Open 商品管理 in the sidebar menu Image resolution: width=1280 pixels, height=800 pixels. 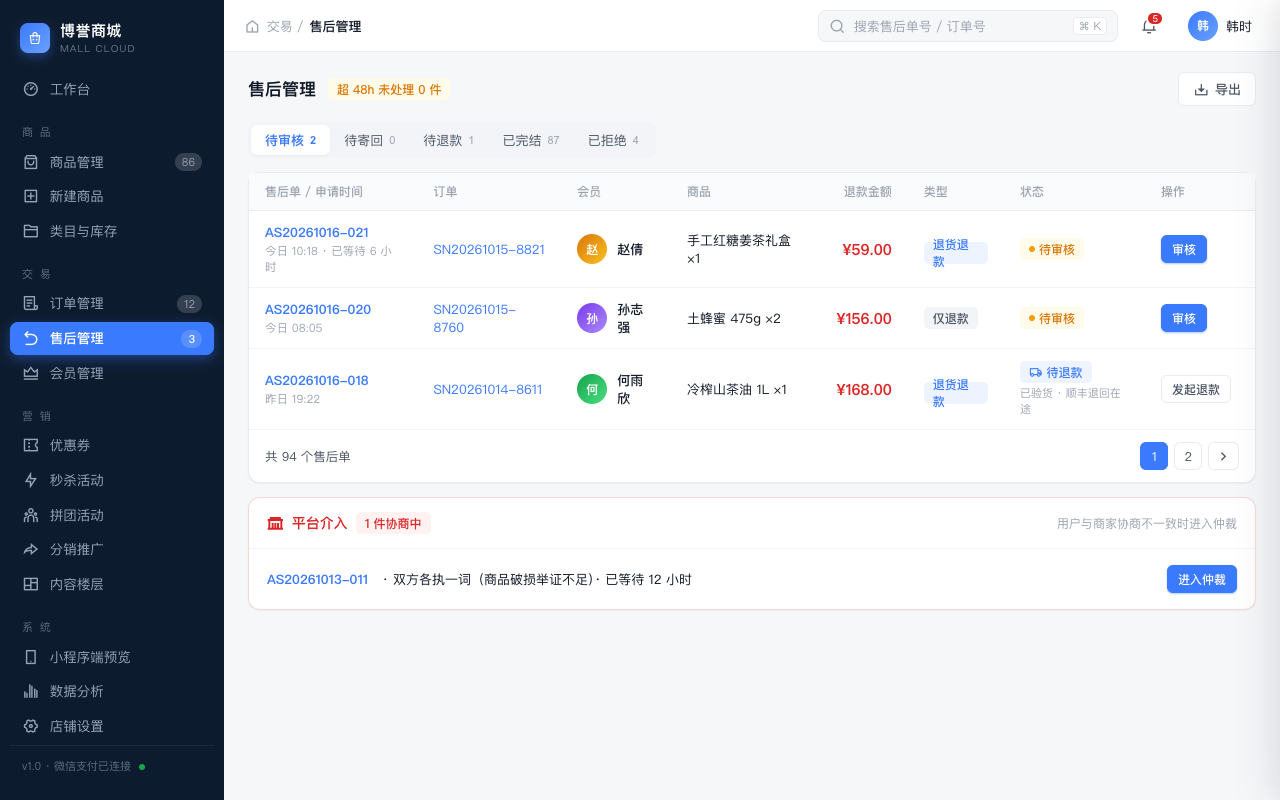click(x=112, y=162)
